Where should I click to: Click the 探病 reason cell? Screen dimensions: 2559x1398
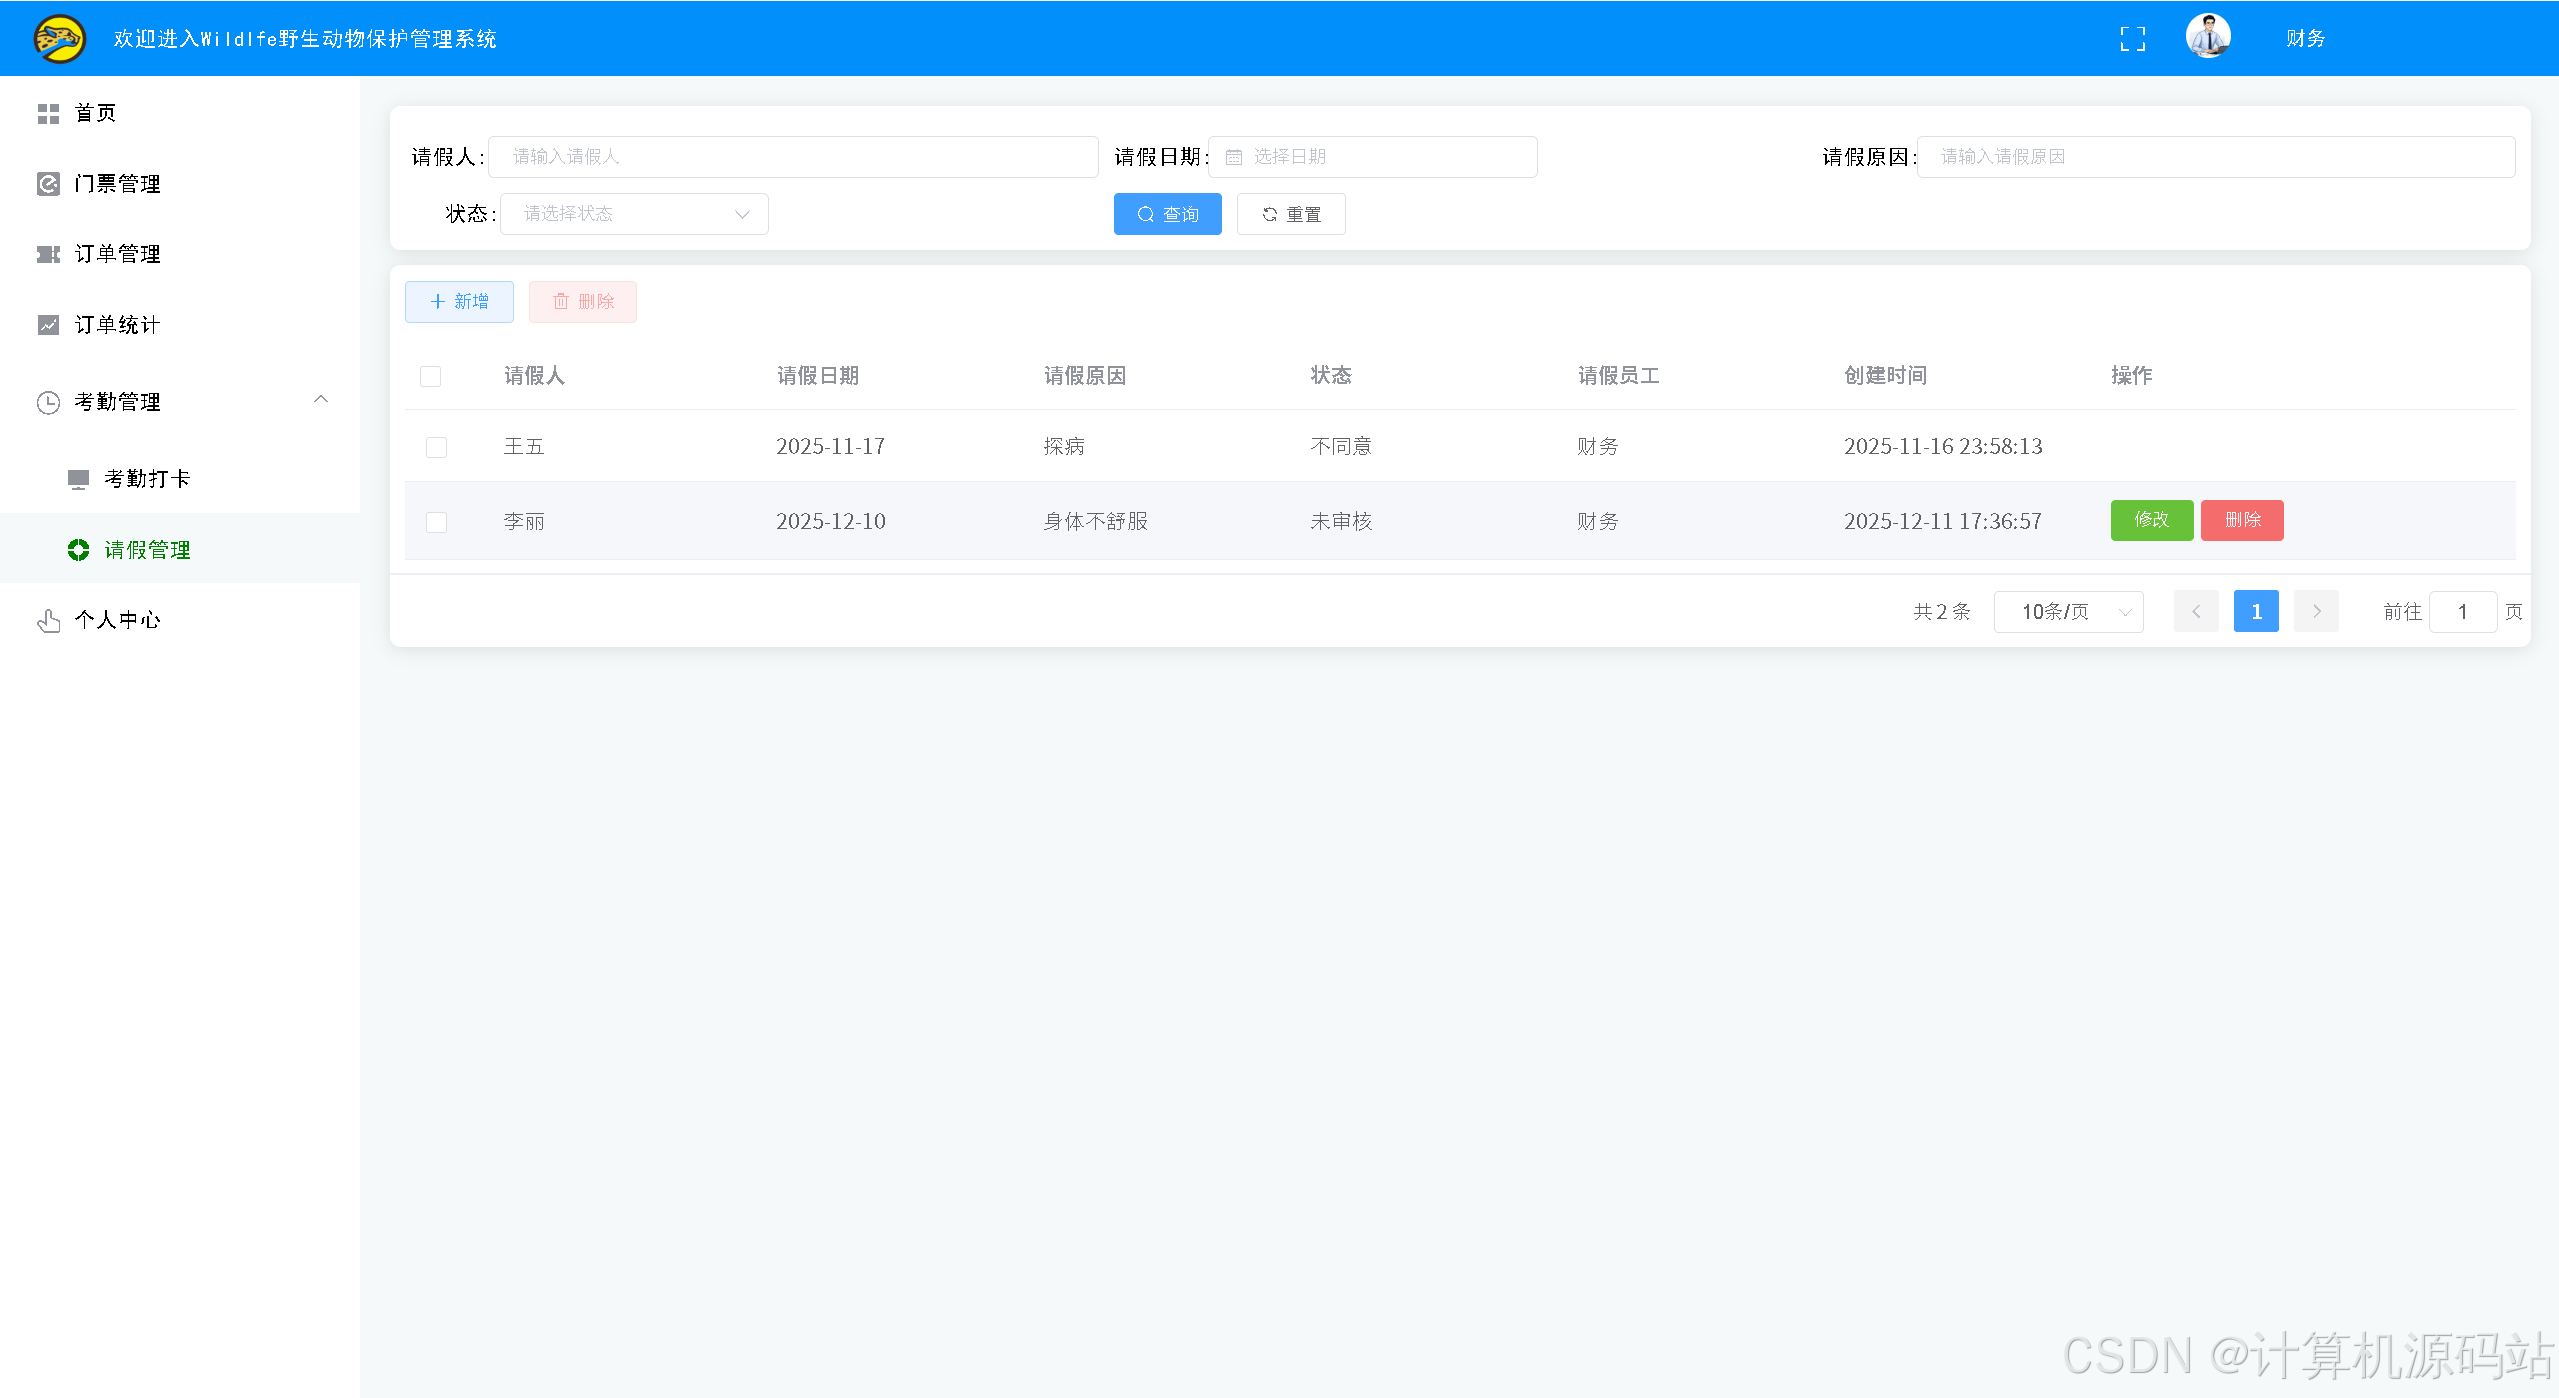tap(1064, 446)
